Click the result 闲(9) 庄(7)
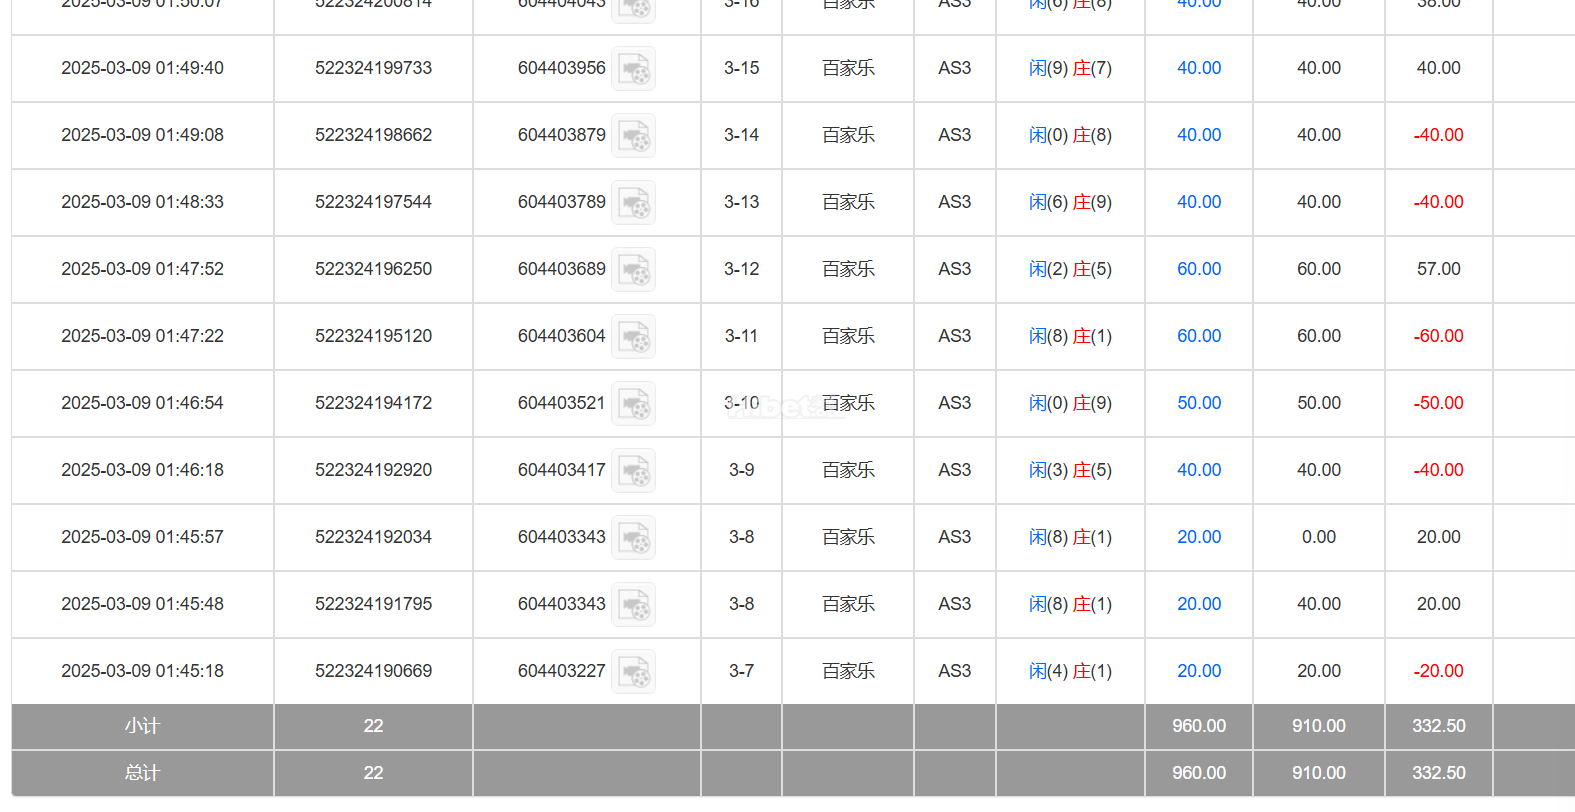 point(1070,68)
